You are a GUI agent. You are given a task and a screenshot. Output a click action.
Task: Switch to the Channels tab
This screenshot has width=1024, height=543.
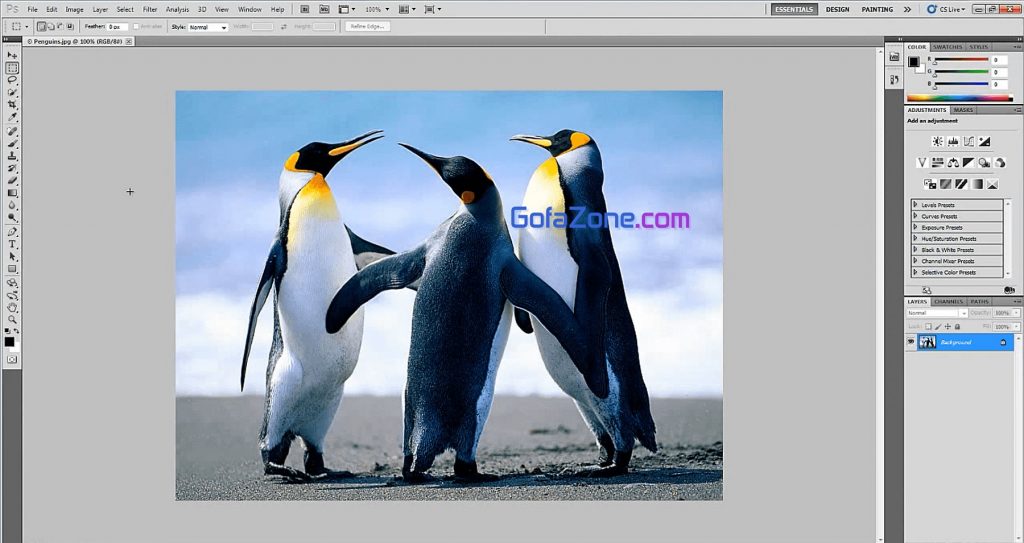click(x=948, y=301)
